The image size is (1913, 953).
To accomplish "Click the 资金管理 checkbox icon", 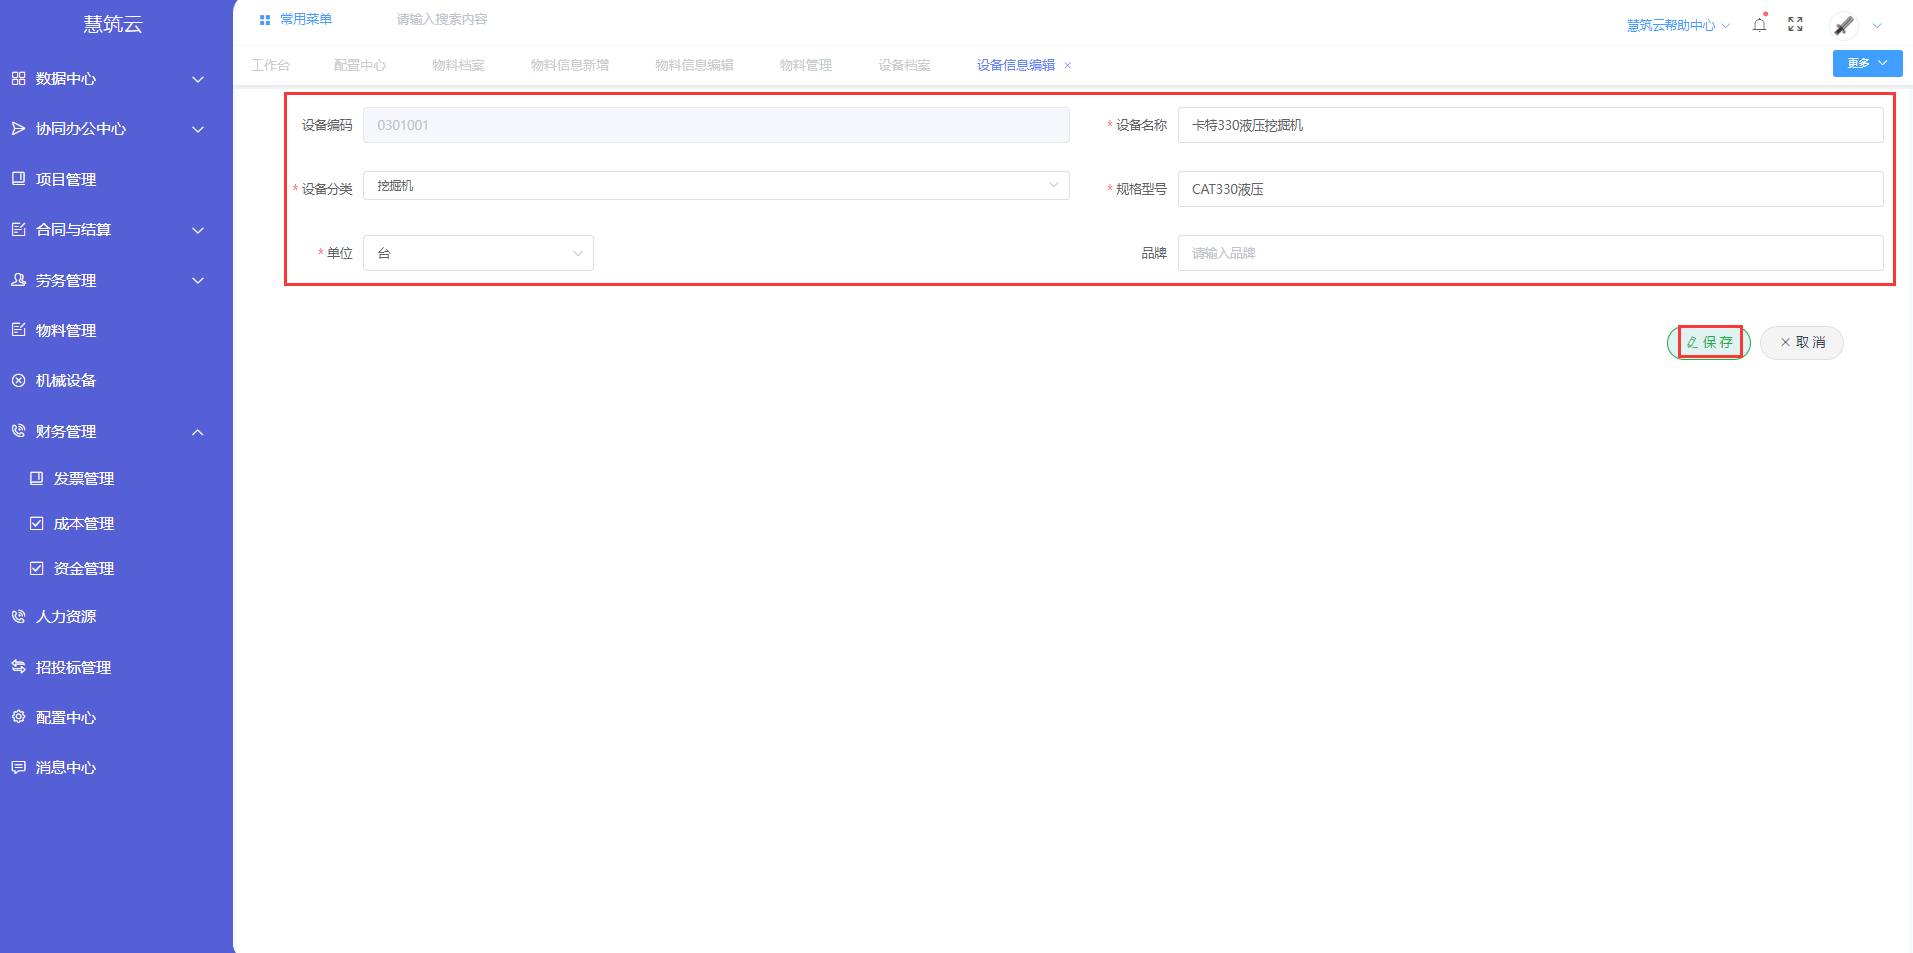I will pos(36,568).
